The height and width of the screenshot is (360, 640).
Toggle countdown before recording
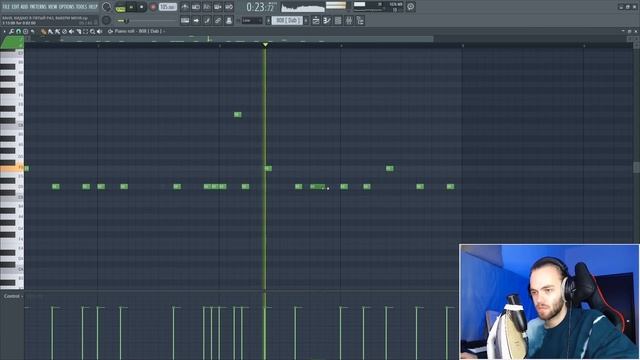207,7
